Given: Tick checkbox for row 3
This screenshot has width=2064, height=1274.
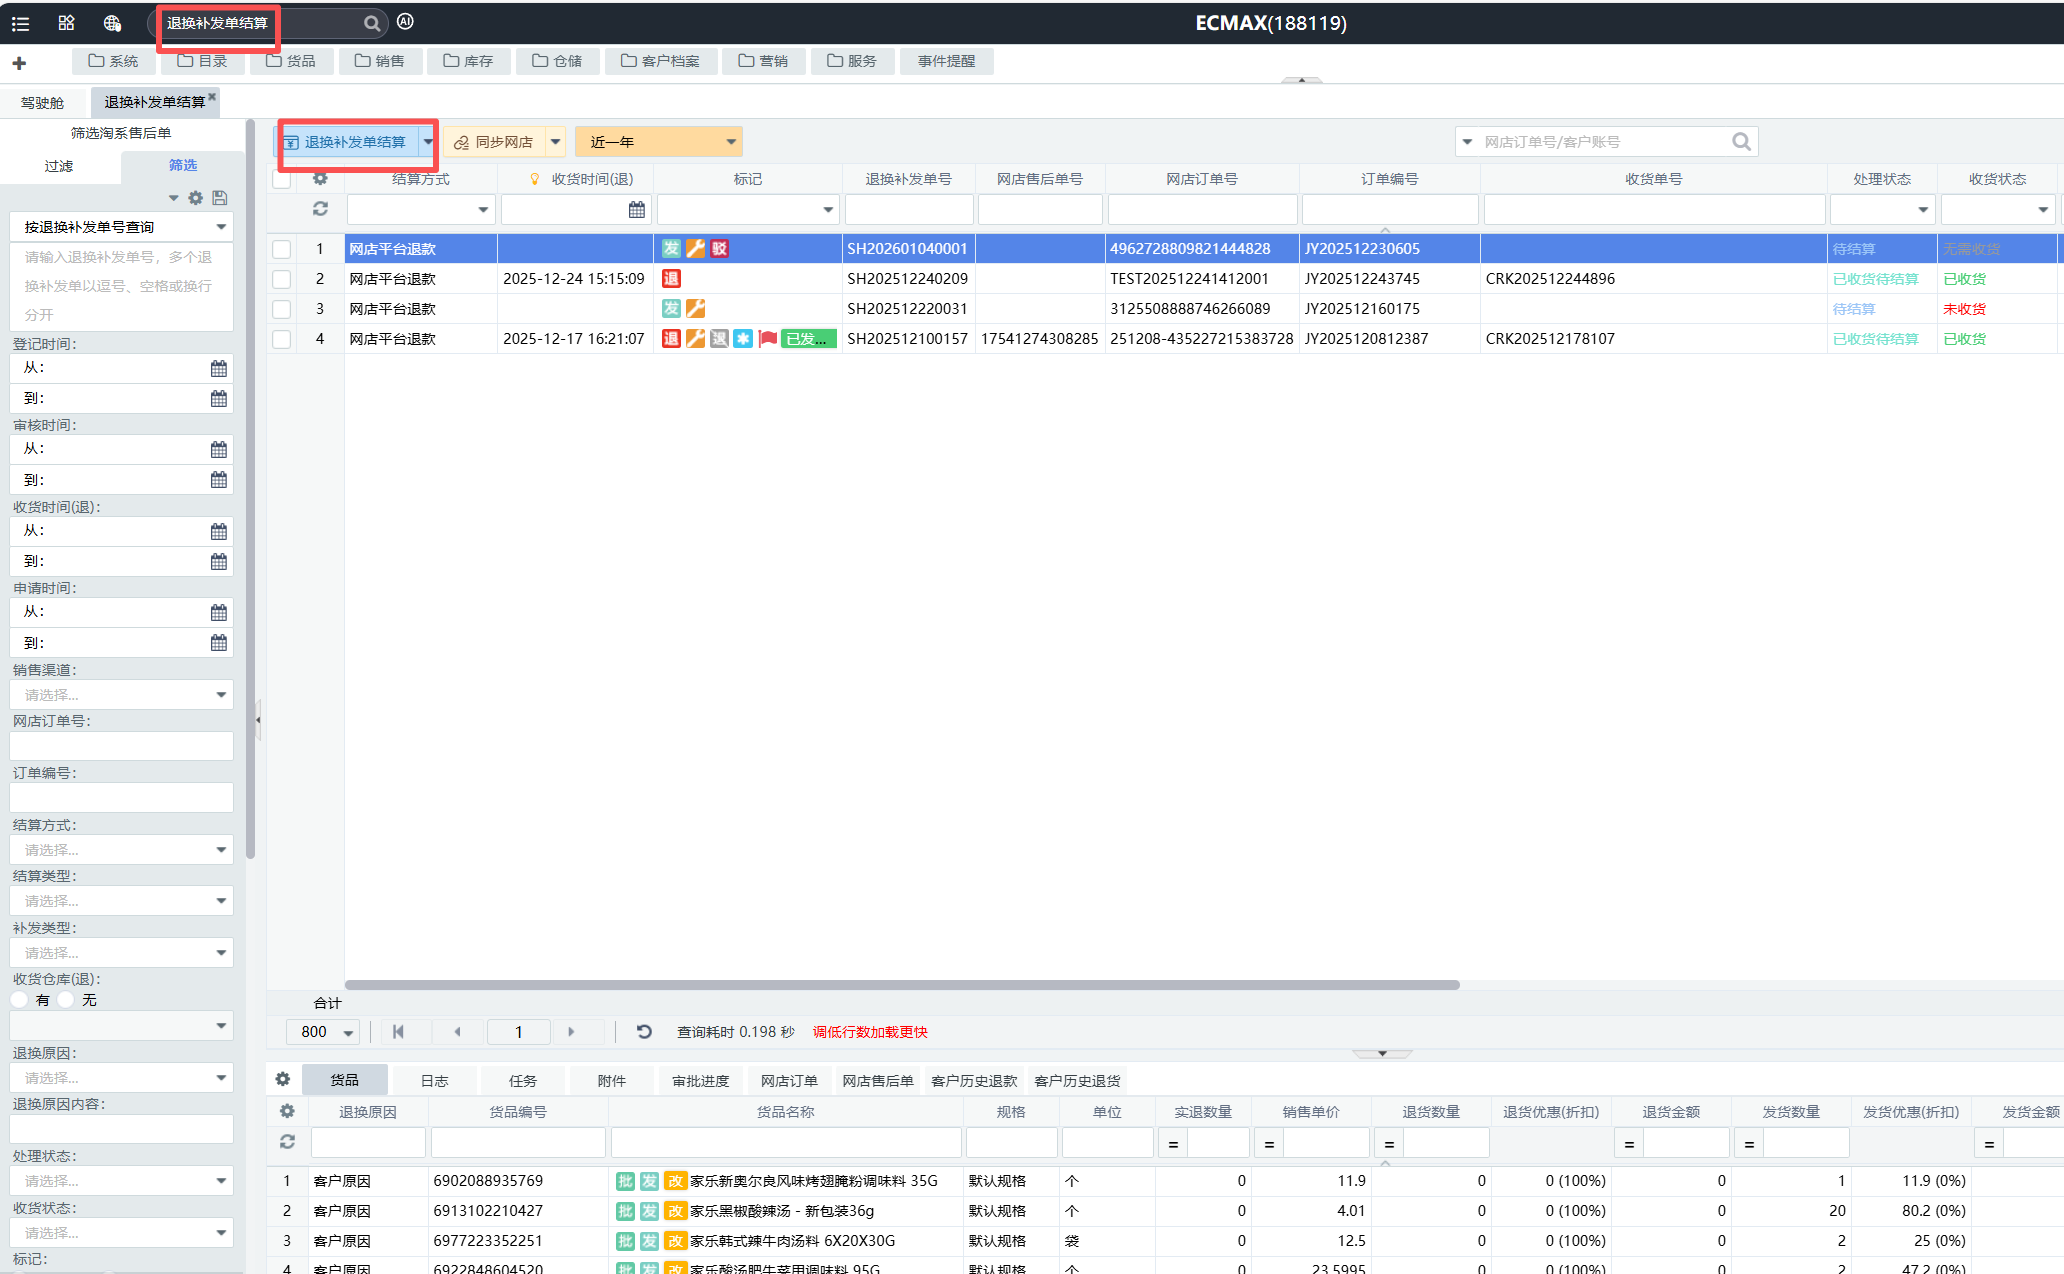Looking at the screenshot, I should click(282, 309).
